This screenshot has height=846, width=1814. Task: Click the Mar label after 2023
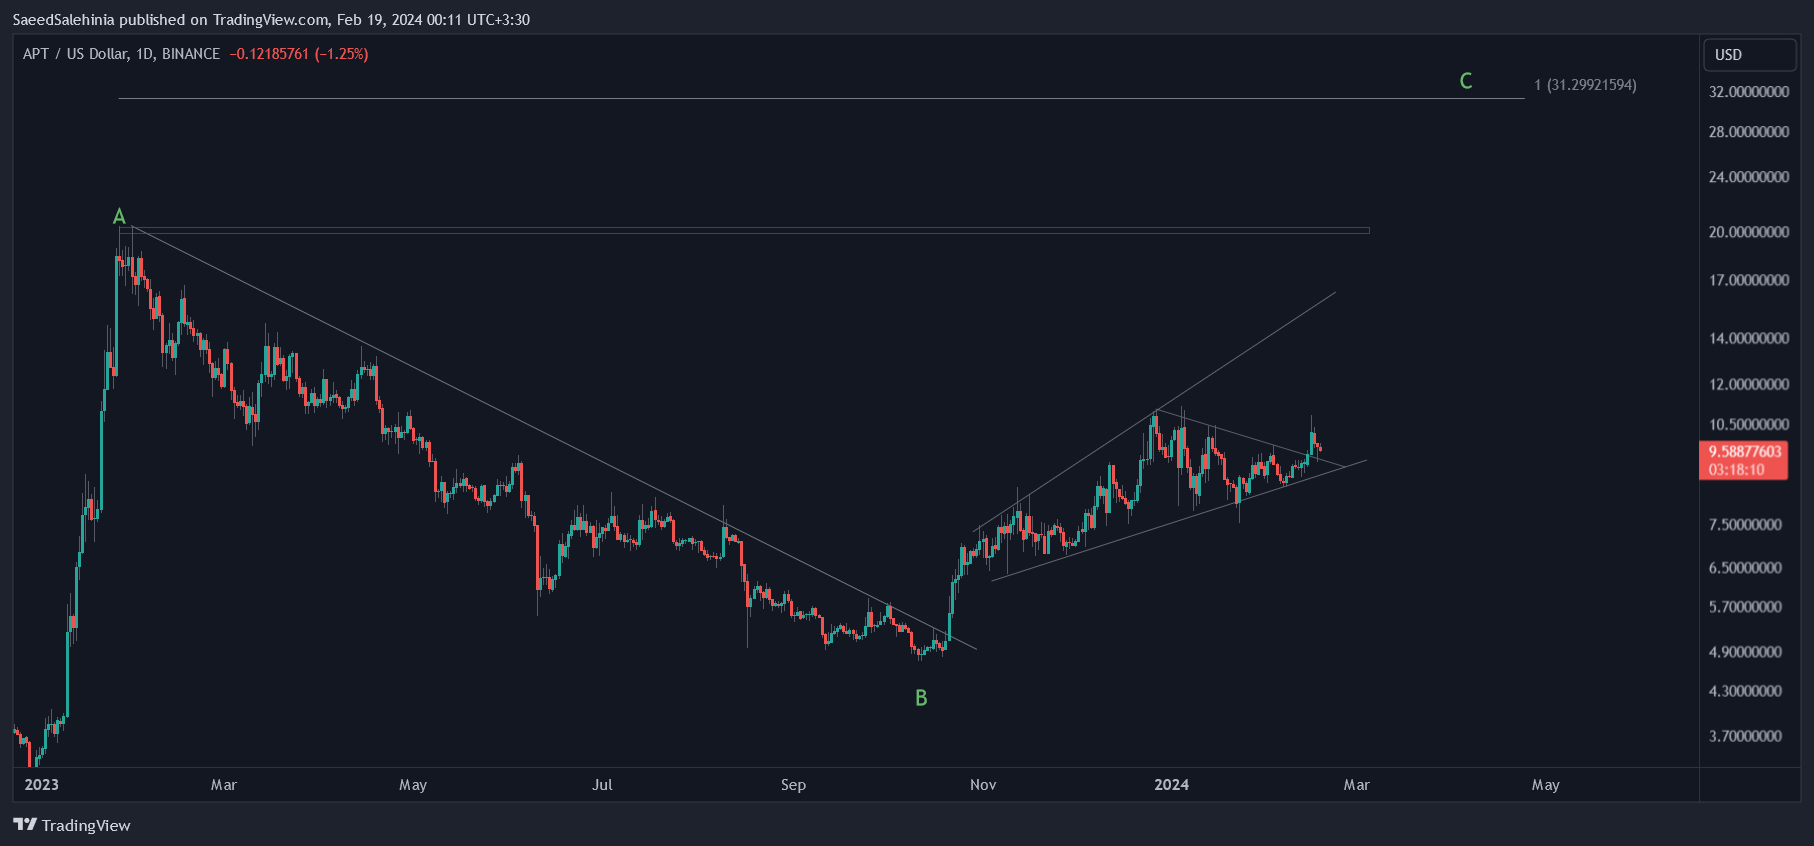pyautogui.click(x=224, y=785)
